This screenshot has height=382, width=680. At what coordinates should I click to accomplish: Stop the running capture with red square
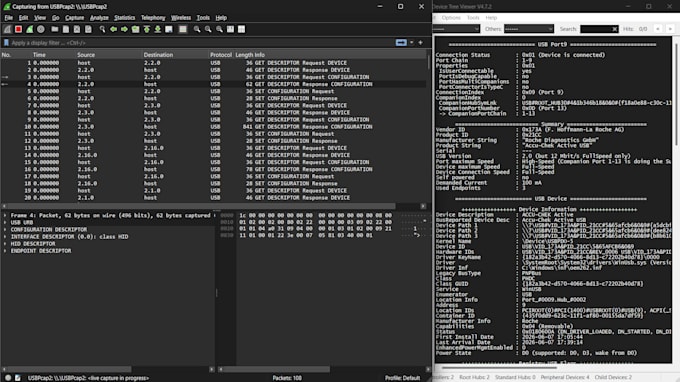18,29
